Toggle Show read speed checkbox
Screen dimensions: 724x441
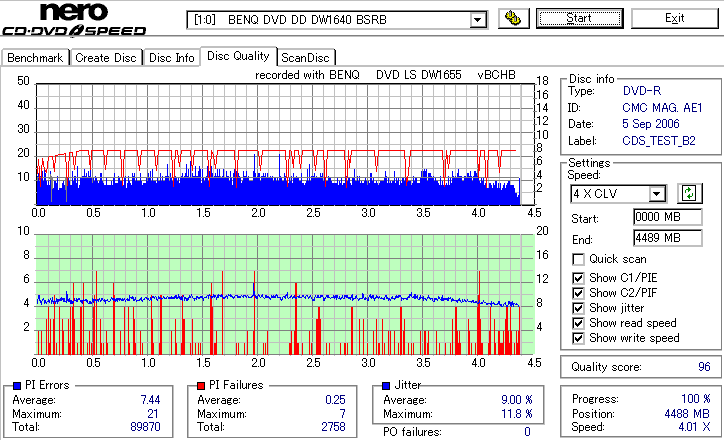click(x=578, y=323)
